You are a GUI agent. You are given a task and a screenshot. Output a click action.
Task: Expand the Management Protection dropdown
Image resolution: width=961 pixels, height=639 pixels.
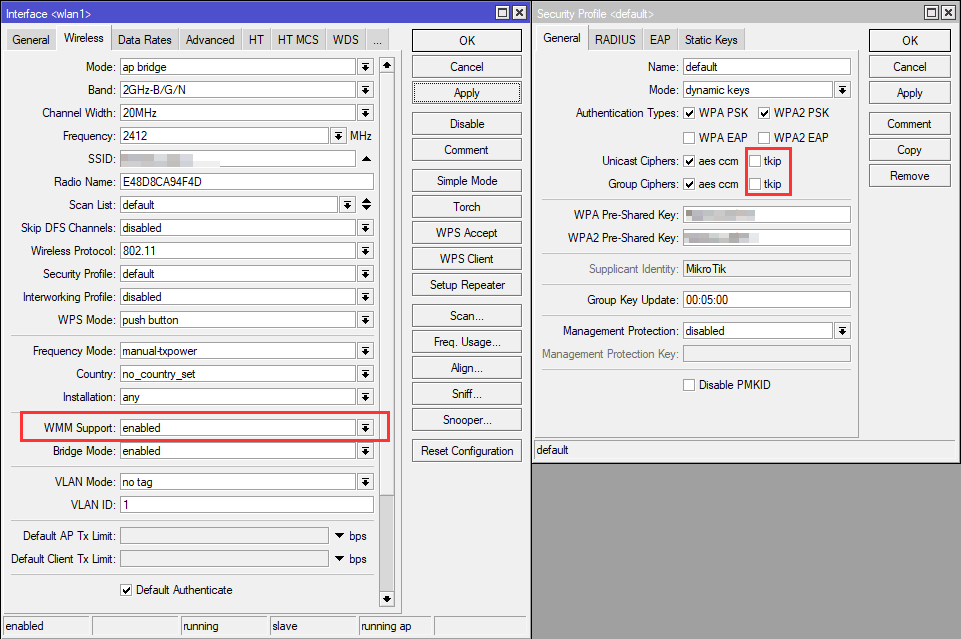(x=842, y=331)
